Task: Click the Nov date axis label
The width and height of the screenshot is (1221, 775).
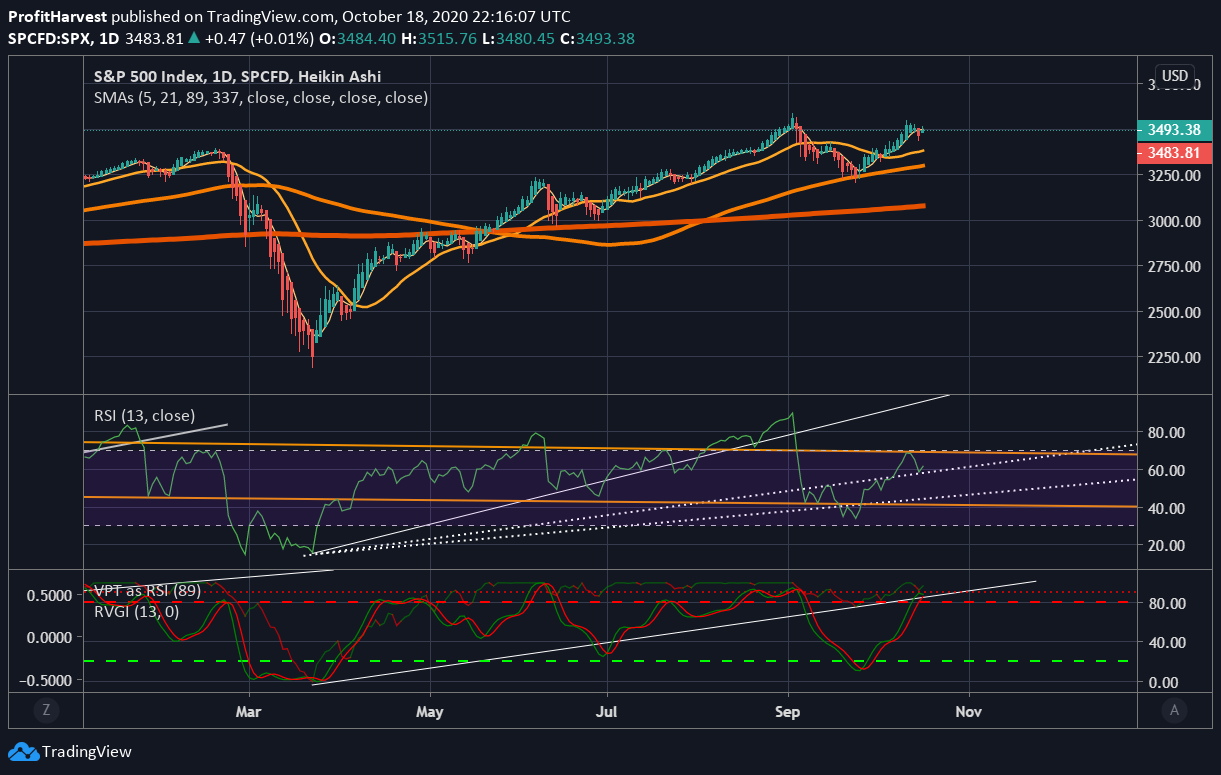Action: 968,710
